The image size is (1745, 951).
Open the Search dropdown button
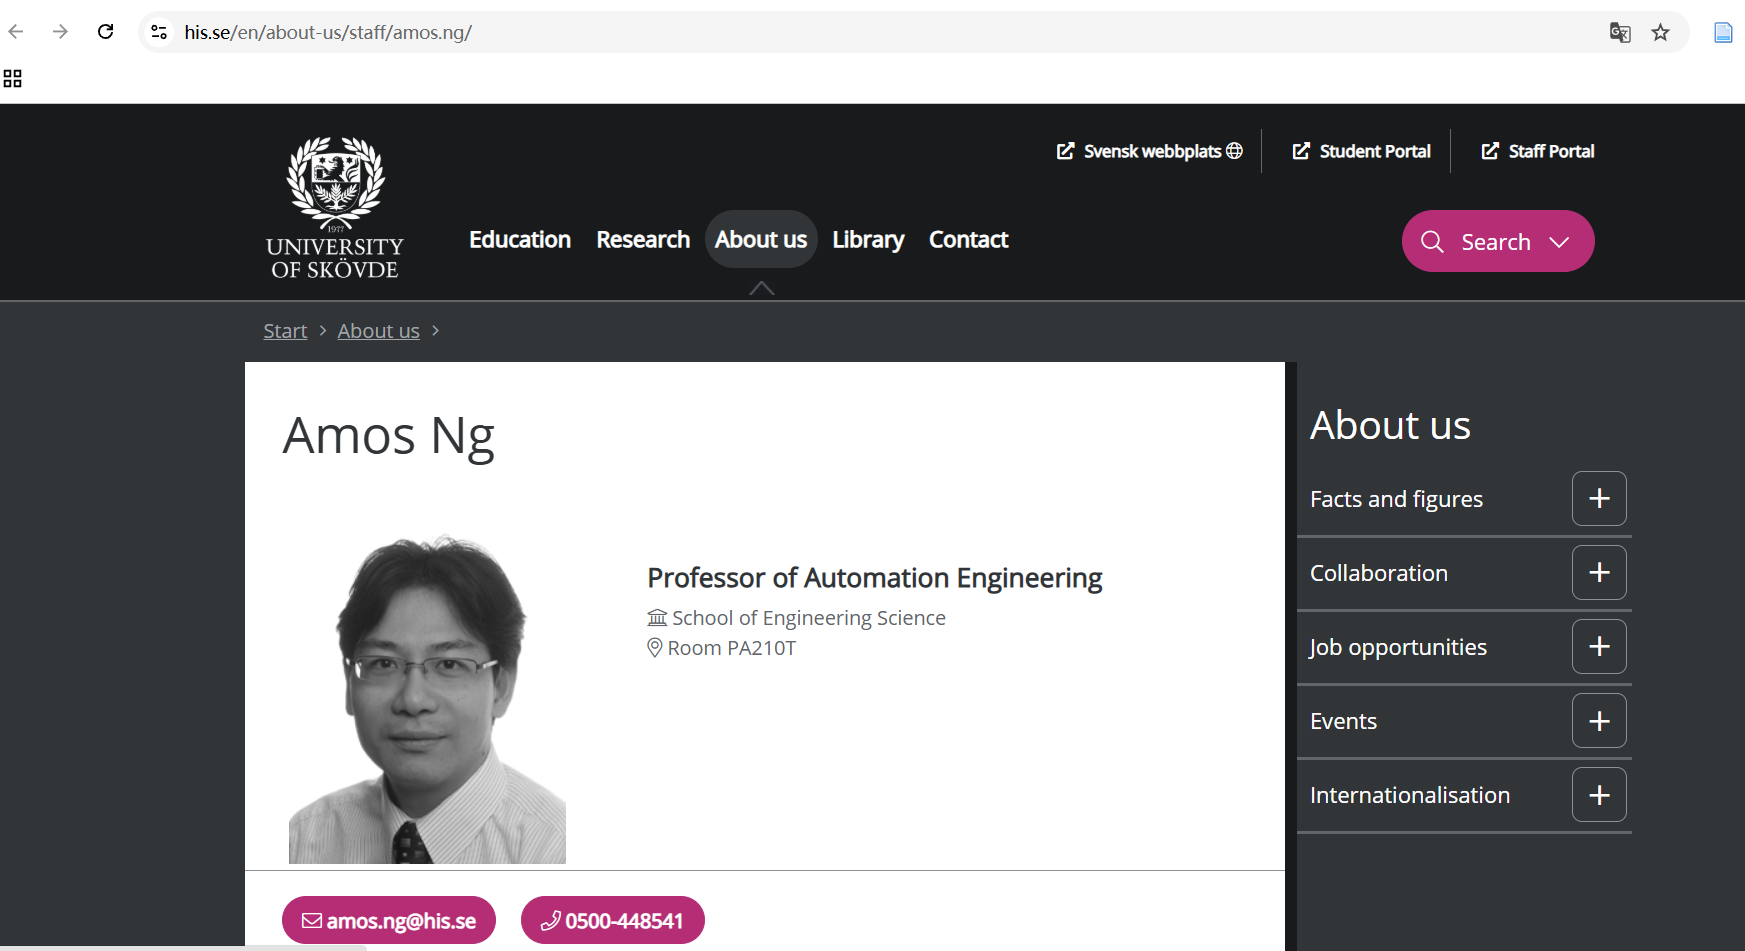click(x=1497, y=242)
